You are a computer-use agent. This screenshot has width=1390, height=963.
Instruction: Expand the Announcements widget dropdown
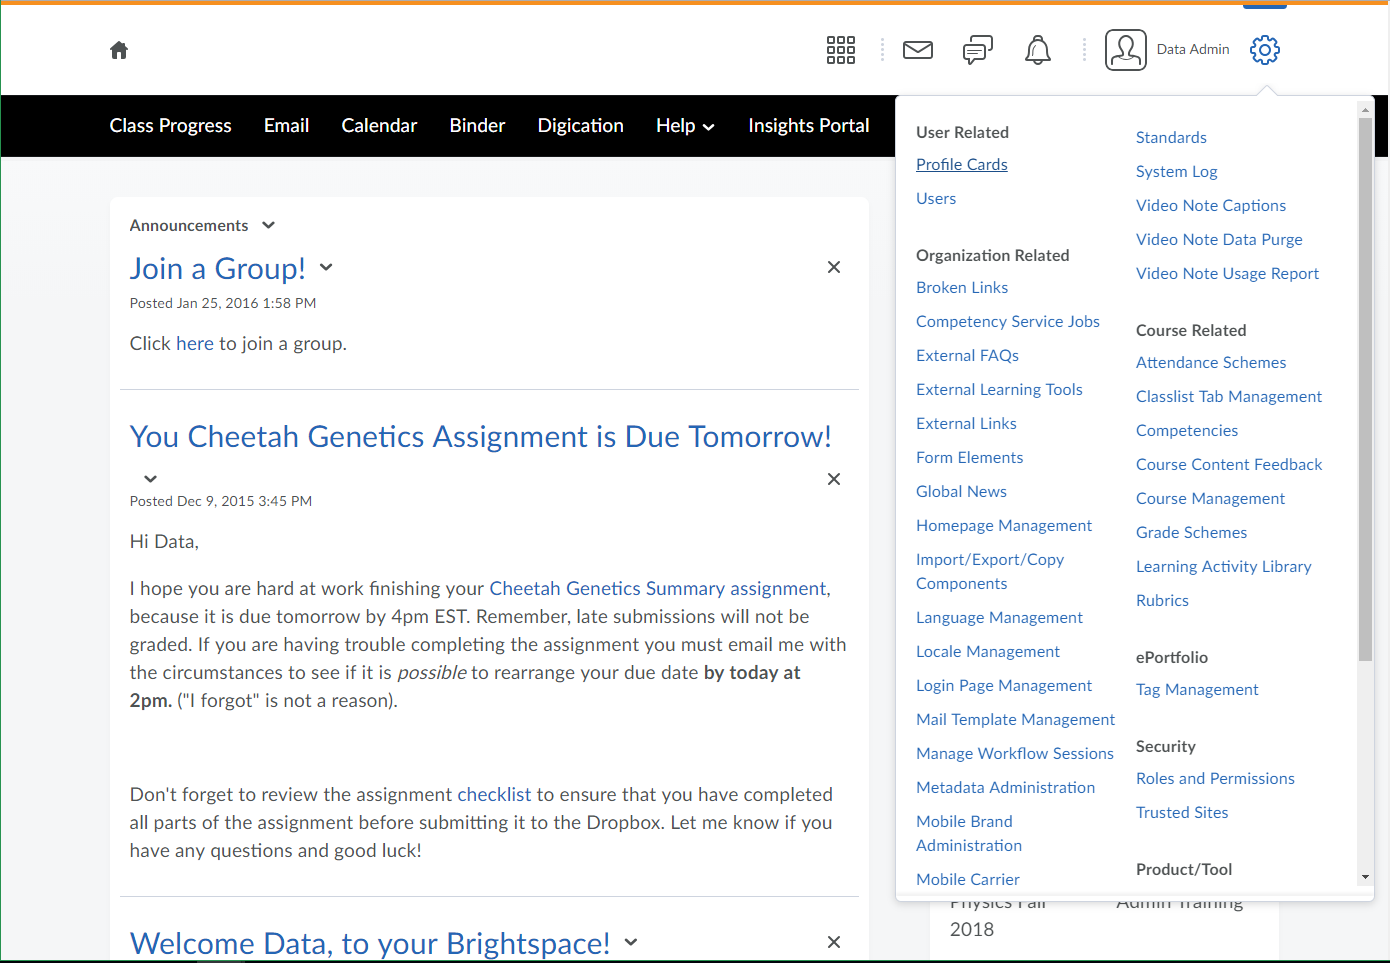click(x=268, y=226)
